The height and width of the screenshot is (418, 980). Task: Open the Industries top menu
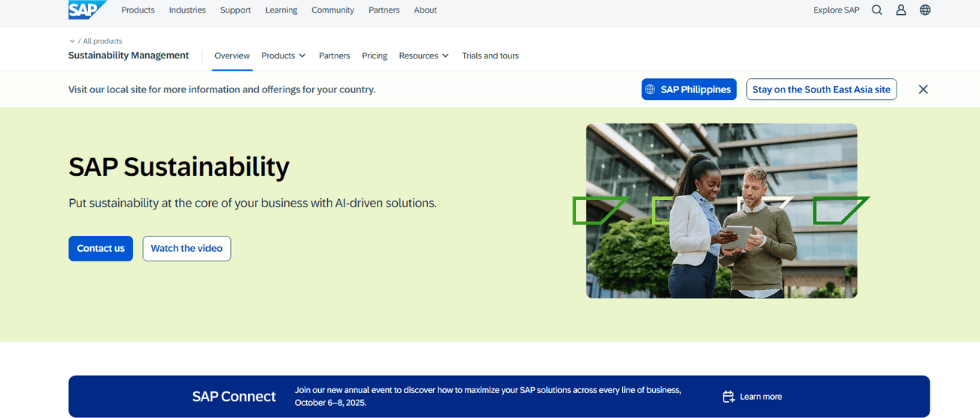click(x=188, y=10)
